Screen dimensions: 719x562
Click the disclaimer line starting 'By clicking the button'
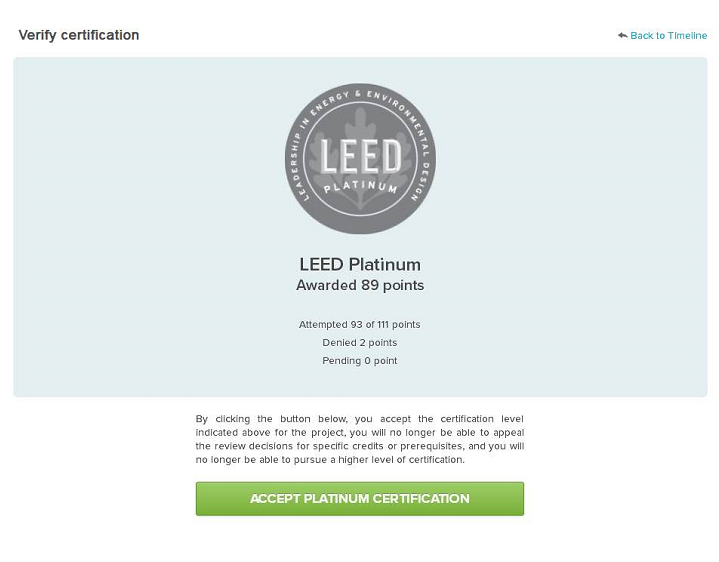click(x=360, y=419)
